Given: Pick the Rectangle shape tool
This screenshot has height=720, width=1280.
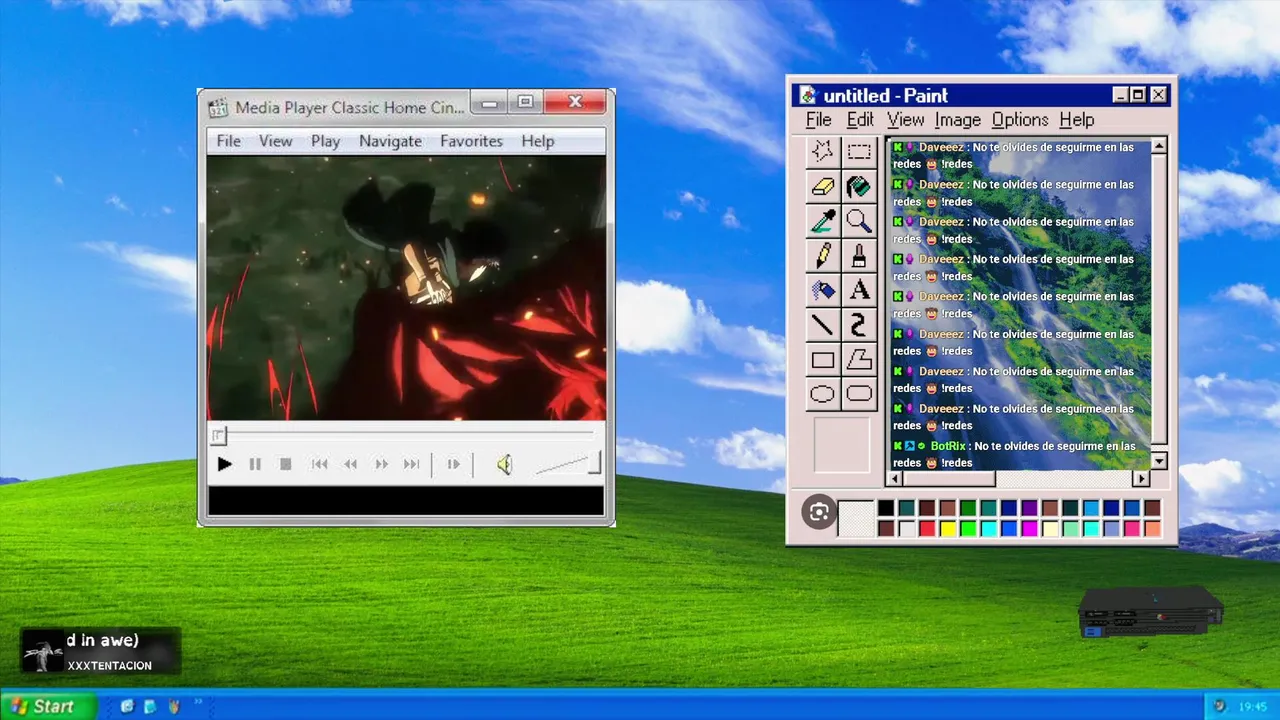Looking at the screenshot, I should point(822,360).
